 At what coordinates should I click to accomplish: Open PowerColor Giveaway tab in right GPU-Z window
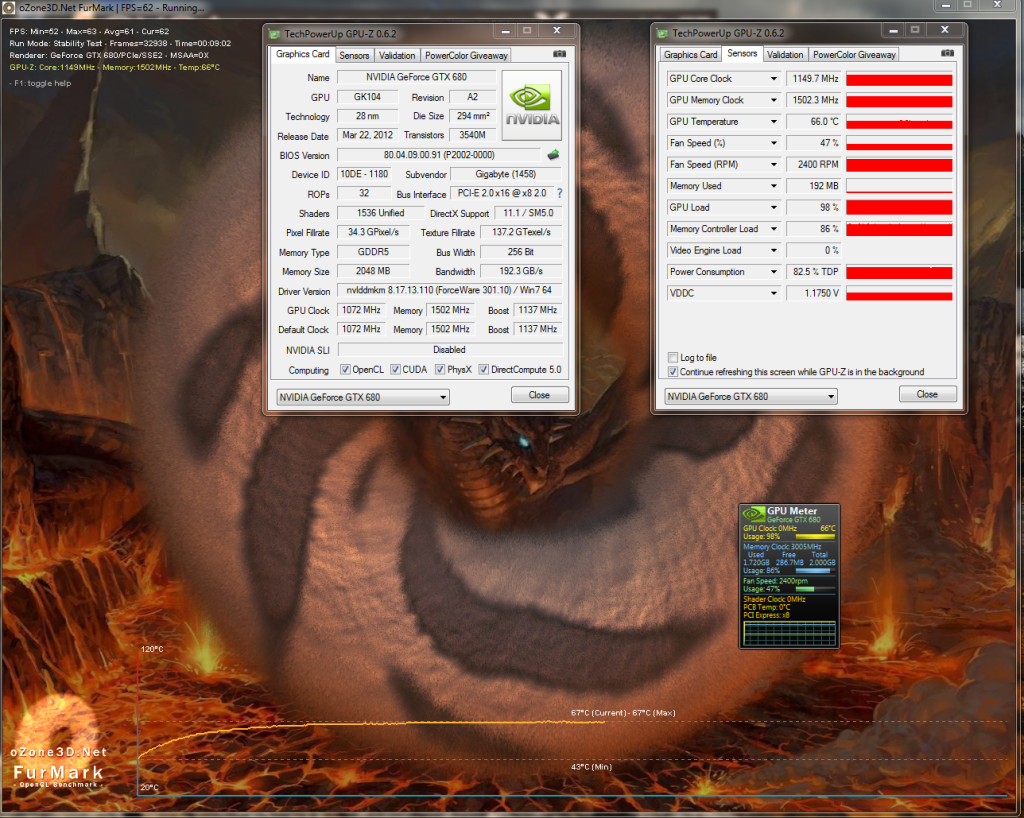(x=854, y=55)
